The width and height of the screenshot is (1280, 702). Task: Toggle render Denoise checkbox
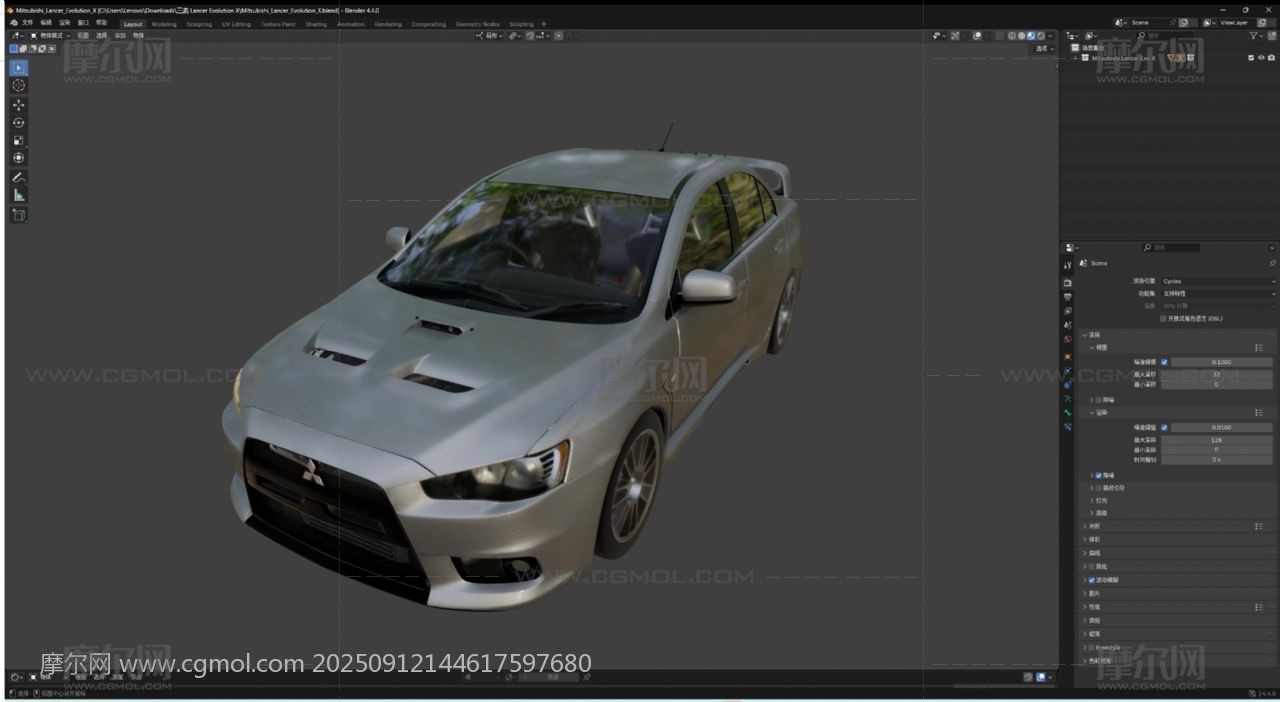pyautogui.click(x=1099, y=475)
